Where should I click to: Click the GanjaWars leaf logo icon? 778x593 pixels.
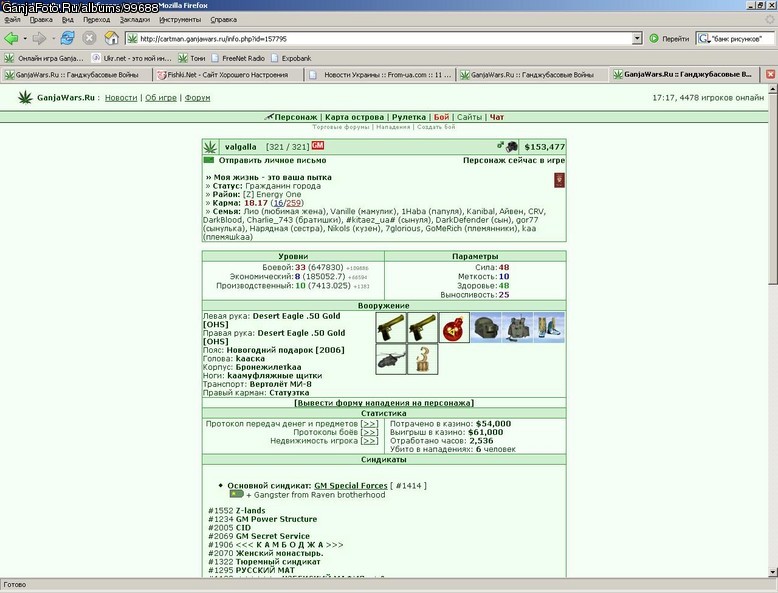point(25,97)
